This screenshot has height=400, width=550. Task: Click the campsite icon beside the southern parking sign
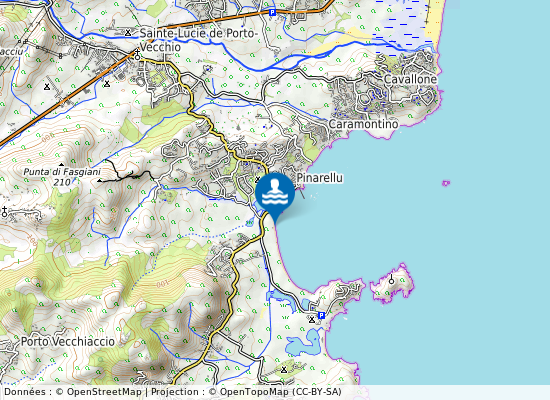tap(312, 320)
